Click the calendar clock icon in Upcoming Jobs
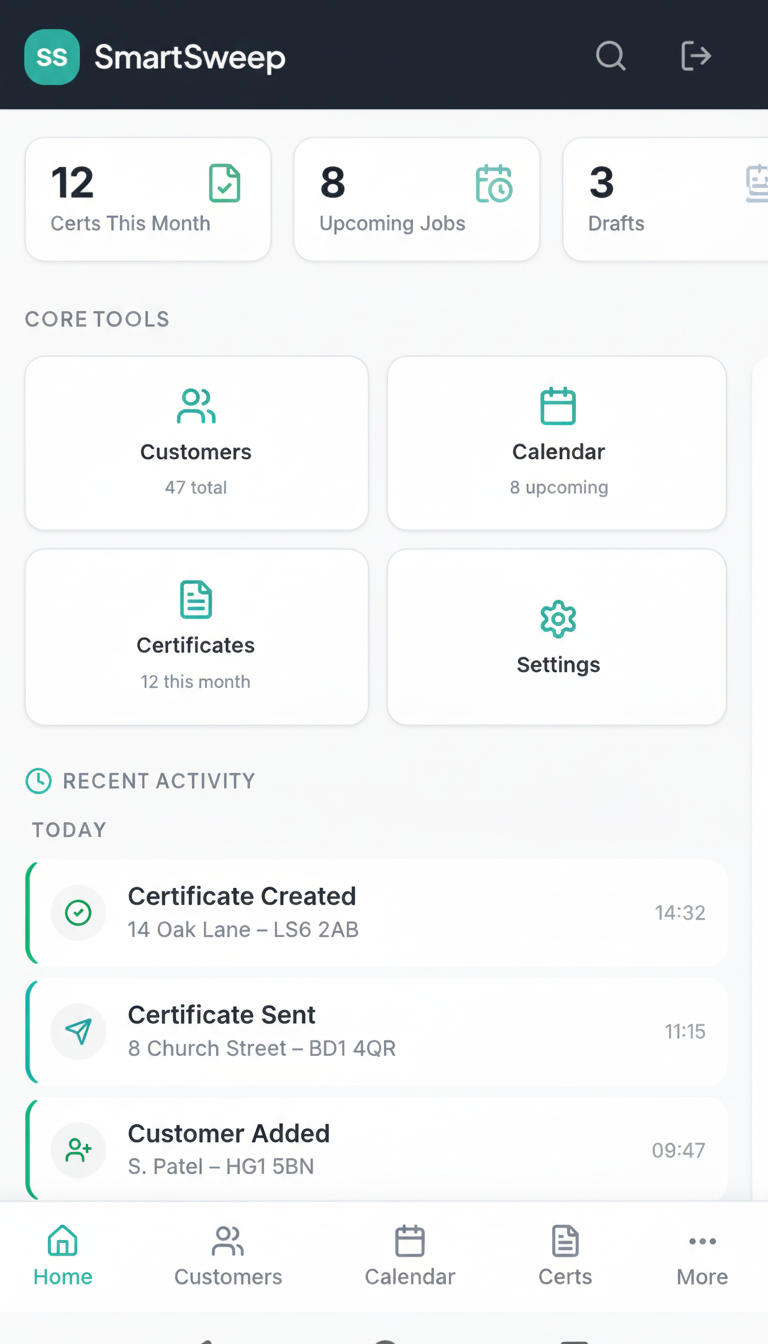 (494, 184)
